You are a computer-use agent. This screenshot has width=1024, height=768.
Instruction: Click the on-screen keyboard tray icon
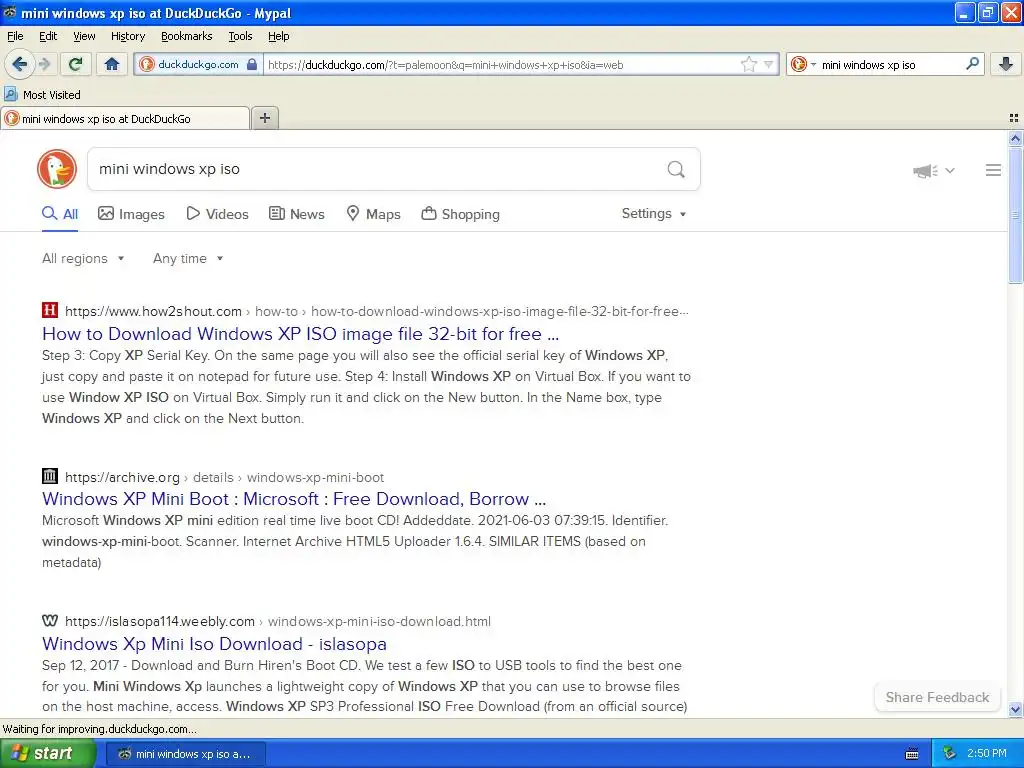coord(912,754)
